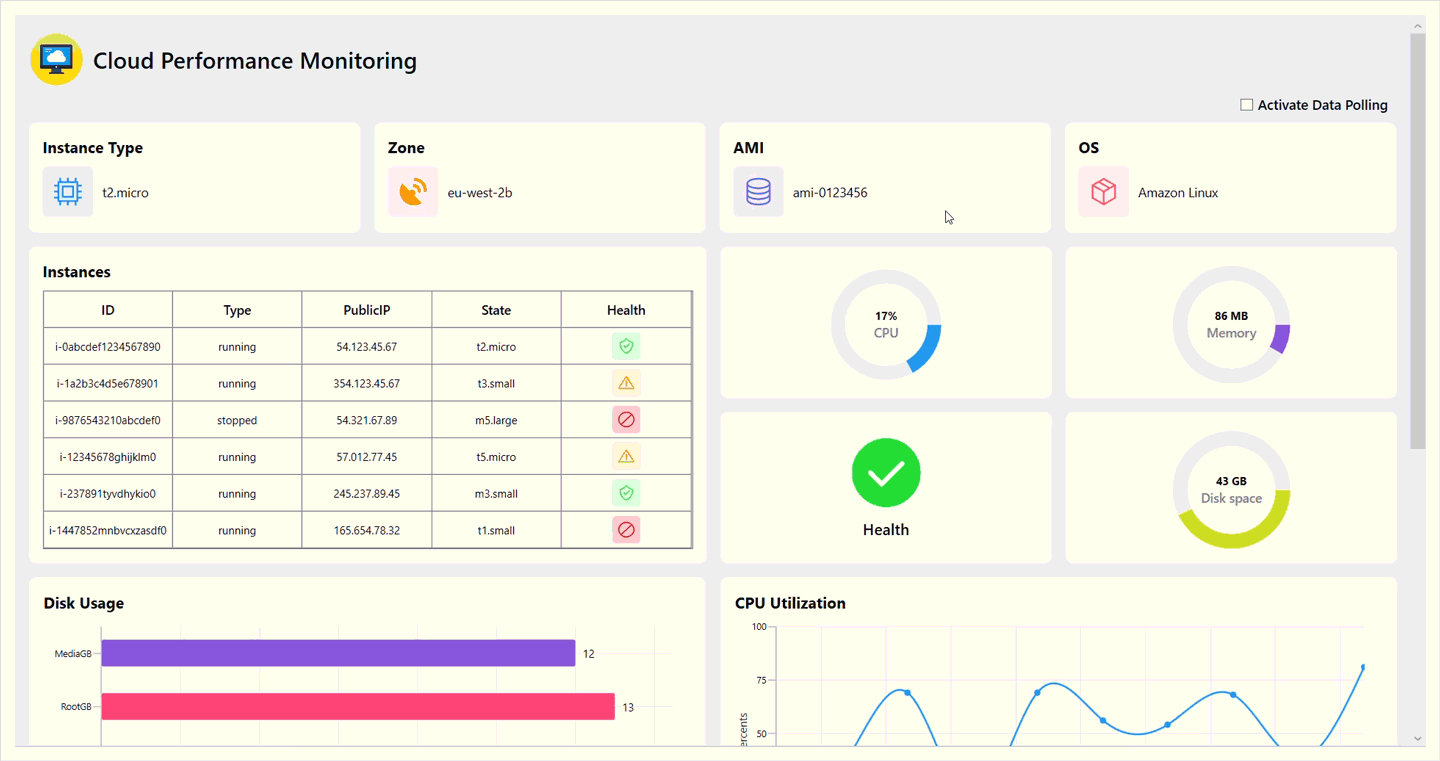Click the scroll down arrow of scrollbar
This screenshot has height=761, width=1440.
point(1418,739)
